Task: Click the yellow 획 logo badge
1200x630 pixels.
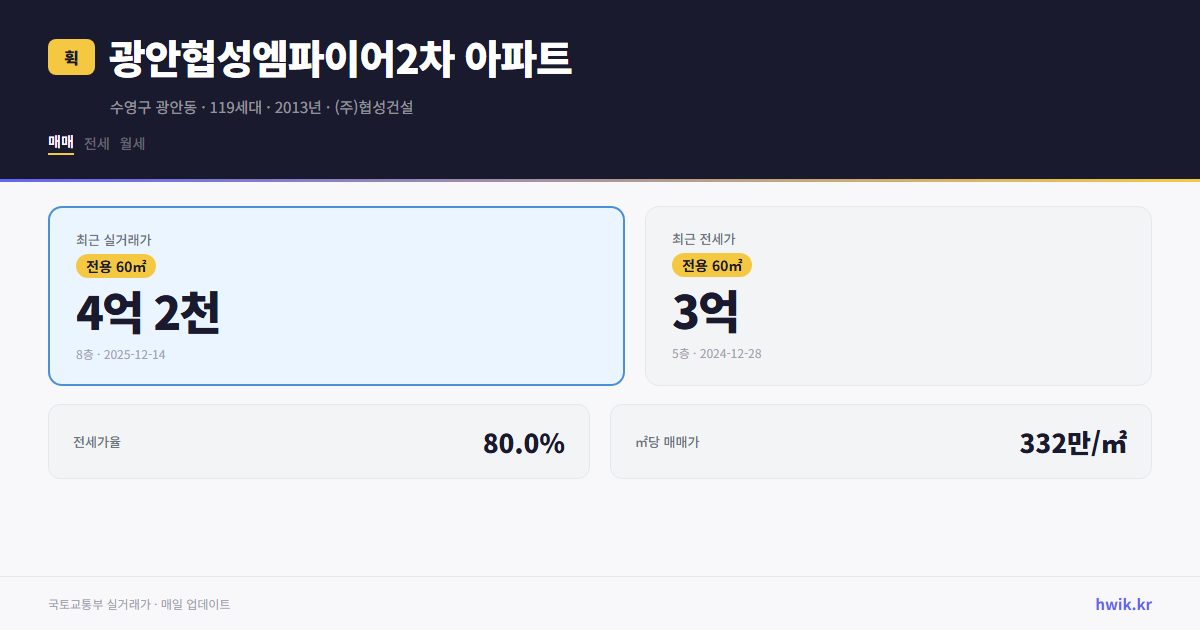Action: [66, 57]
